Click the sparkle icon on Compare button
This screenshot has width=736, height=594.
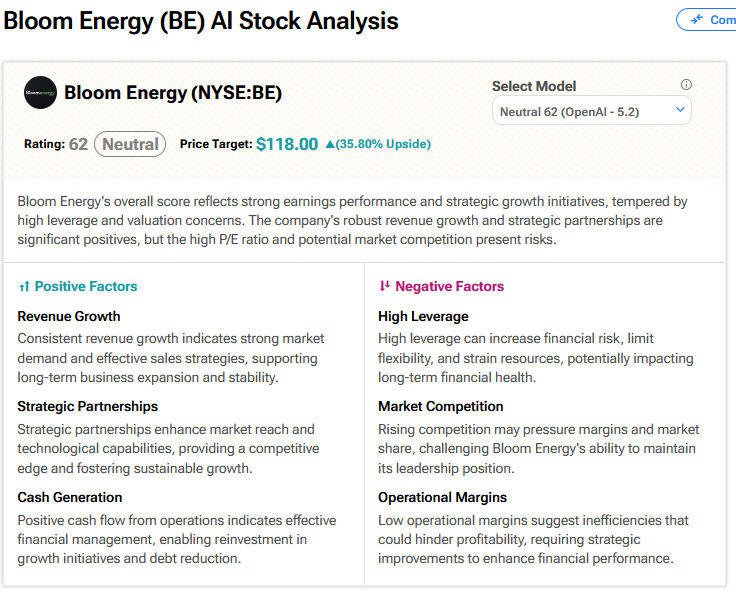click(696, 19)
